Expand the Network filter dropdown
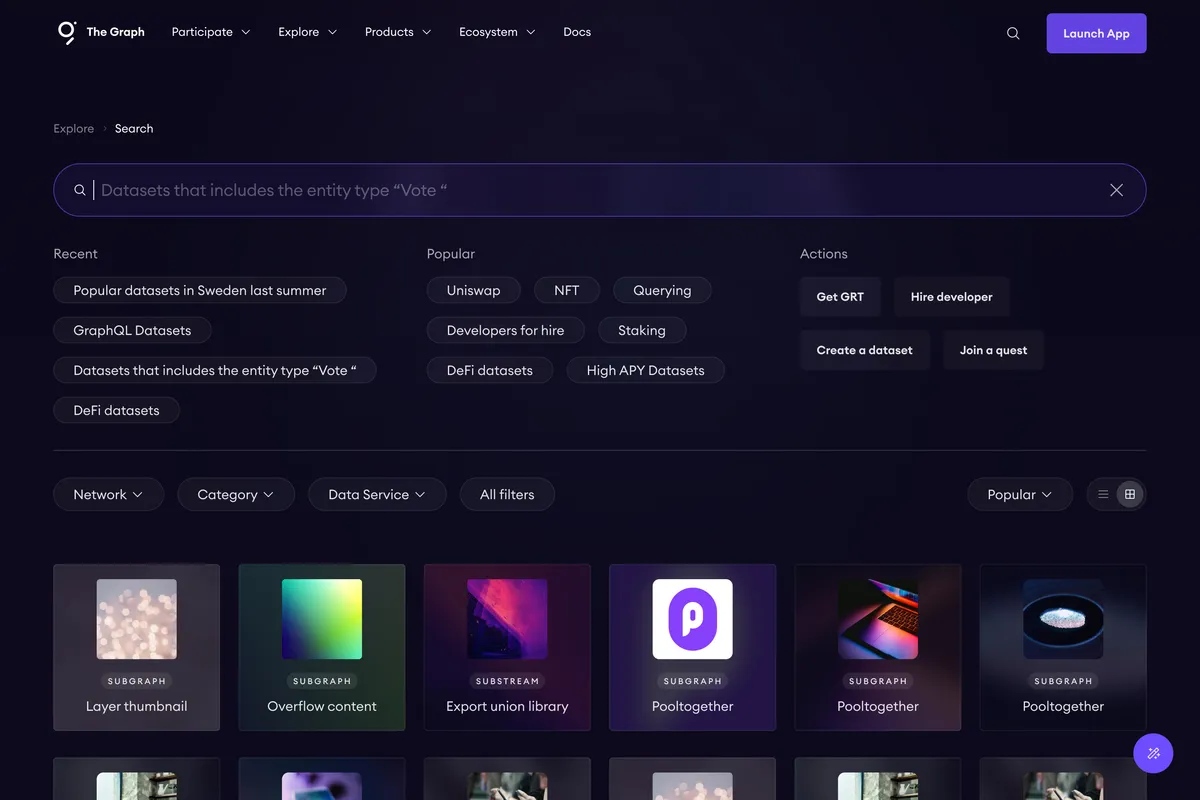 coord(108,494)
